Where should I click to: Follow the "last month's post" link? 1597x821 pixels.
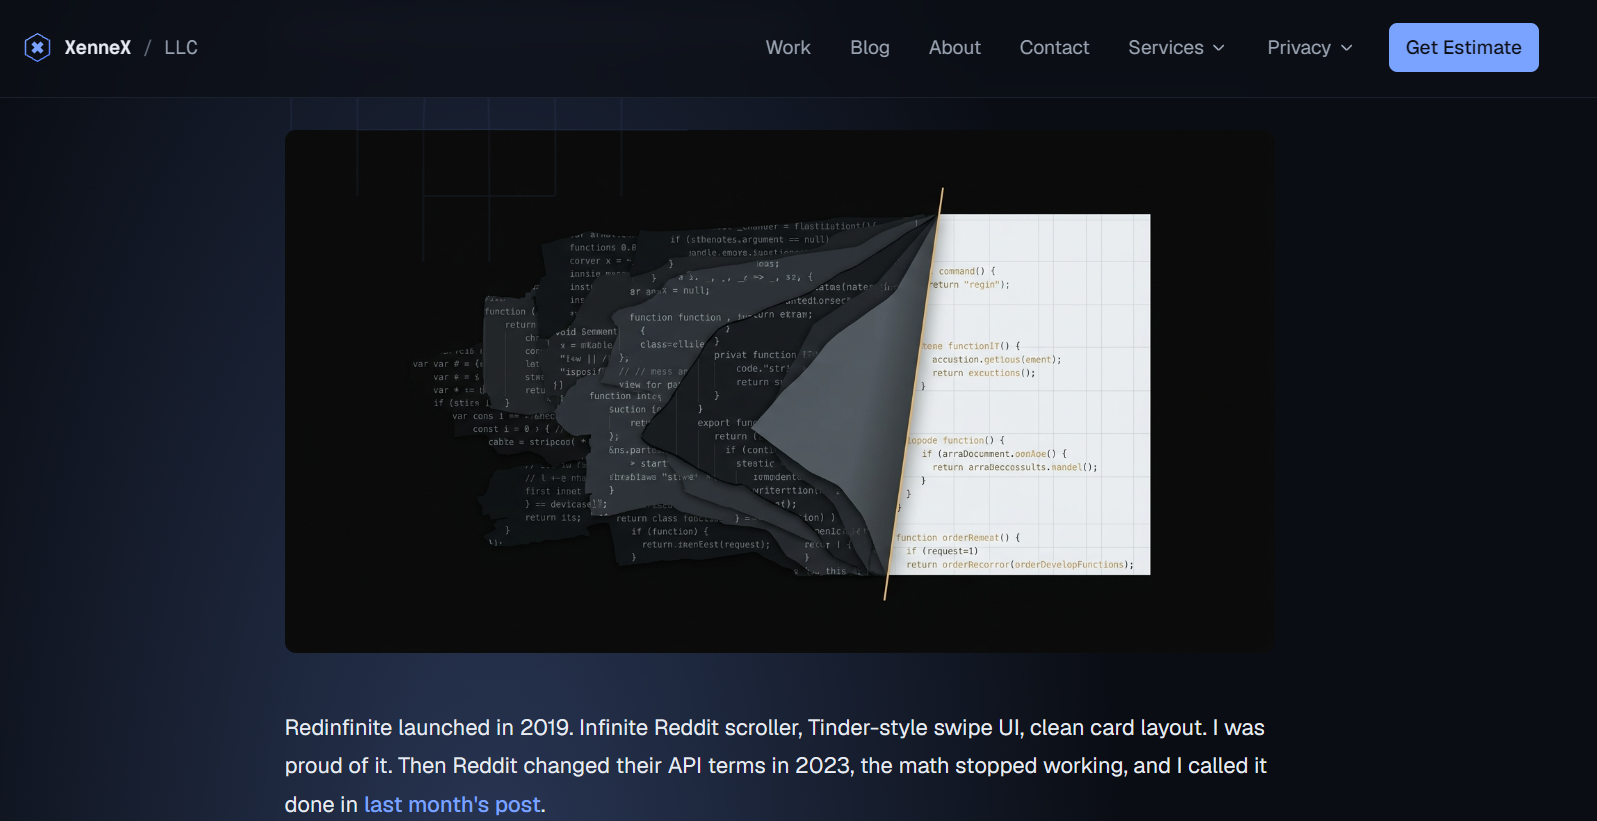coord(452,804)
